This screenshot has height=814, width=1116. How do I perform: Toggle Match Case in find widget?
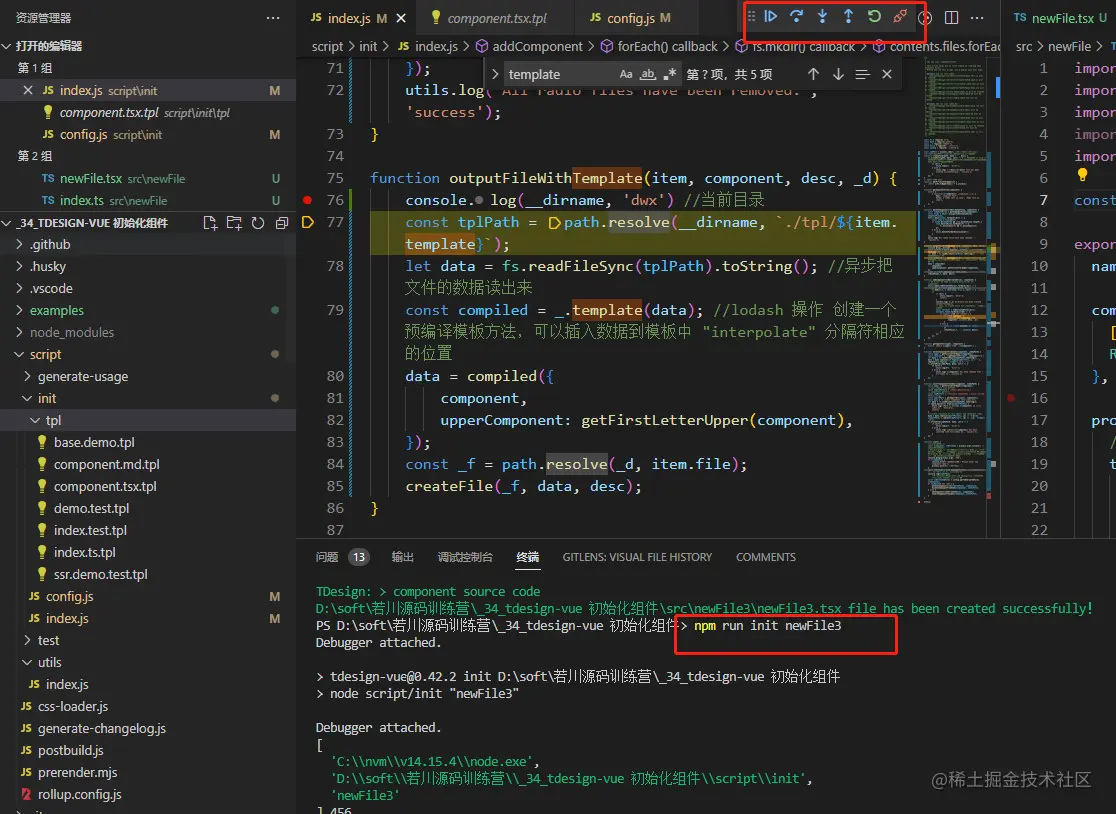pos(626,74)
